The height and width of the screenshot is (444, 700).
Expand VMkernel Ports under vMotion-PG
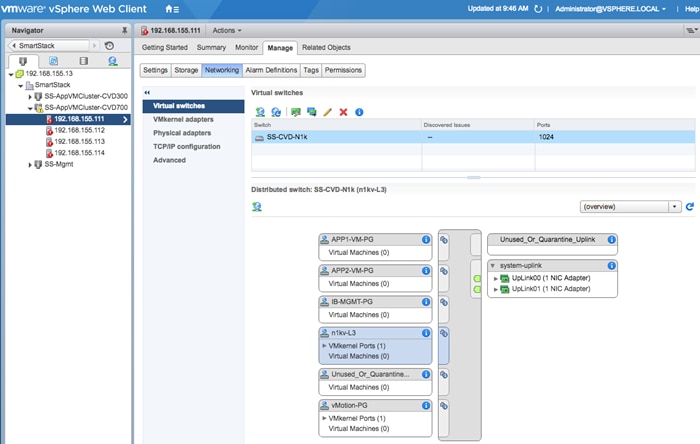pos(324,419)
